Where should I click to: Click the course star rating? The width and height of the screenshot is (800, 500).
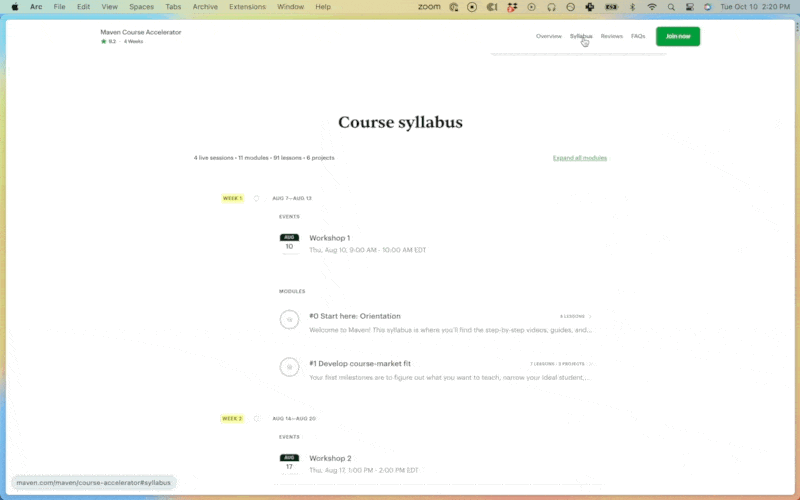(108, 41)
